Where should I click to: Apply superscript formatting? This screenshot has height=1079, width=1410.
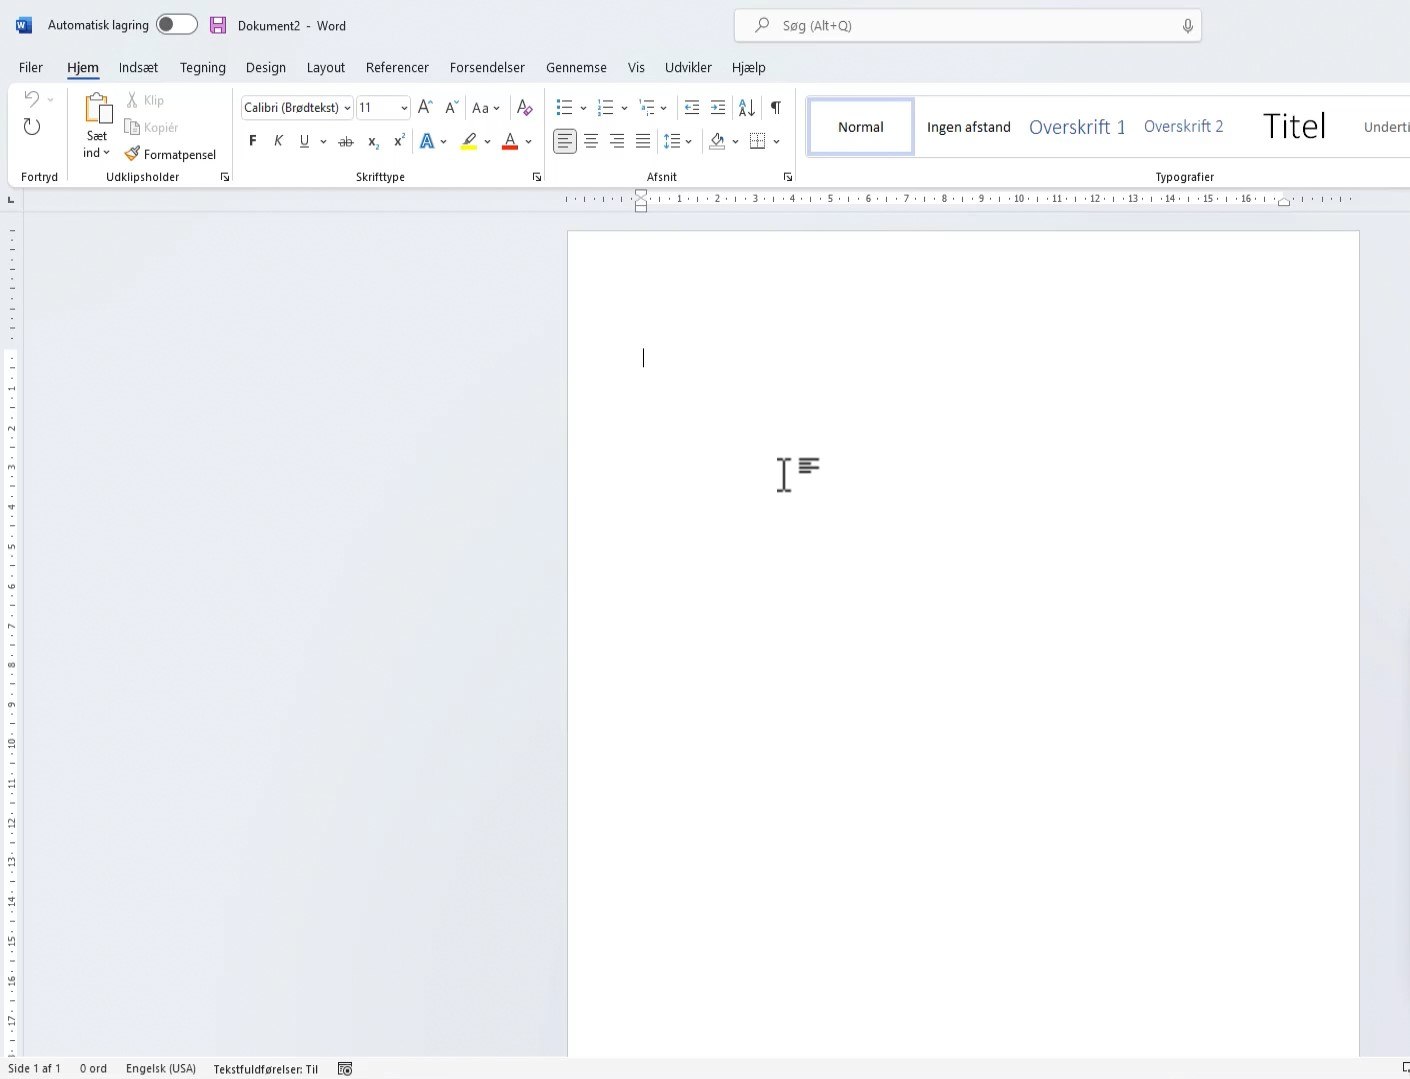pyautogui.click(x=399, y=141)
